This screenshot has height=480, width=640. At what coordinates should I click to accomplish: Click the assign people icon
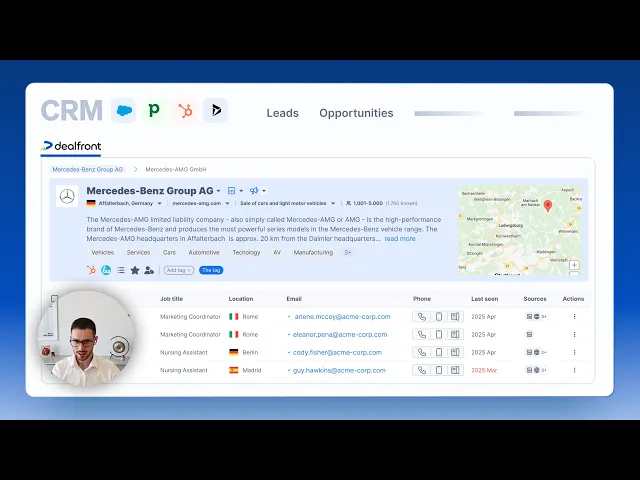tap(149, 270)
